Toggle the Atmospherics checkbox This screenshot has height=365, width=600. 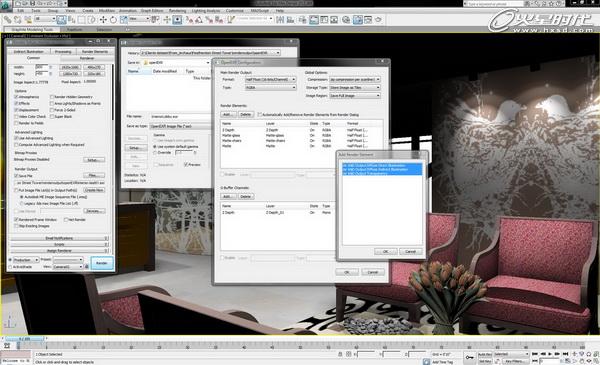[x=16, y=97]
